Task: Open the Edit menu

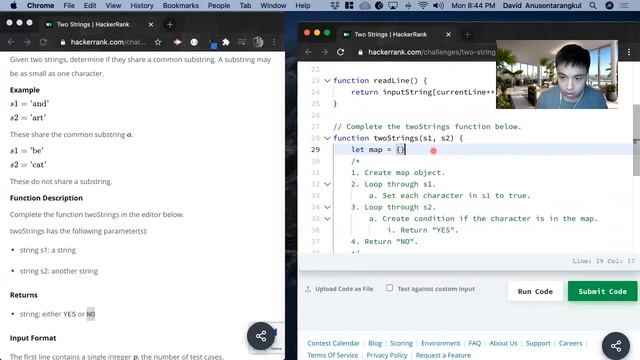Action: click(x=90, y=5)
